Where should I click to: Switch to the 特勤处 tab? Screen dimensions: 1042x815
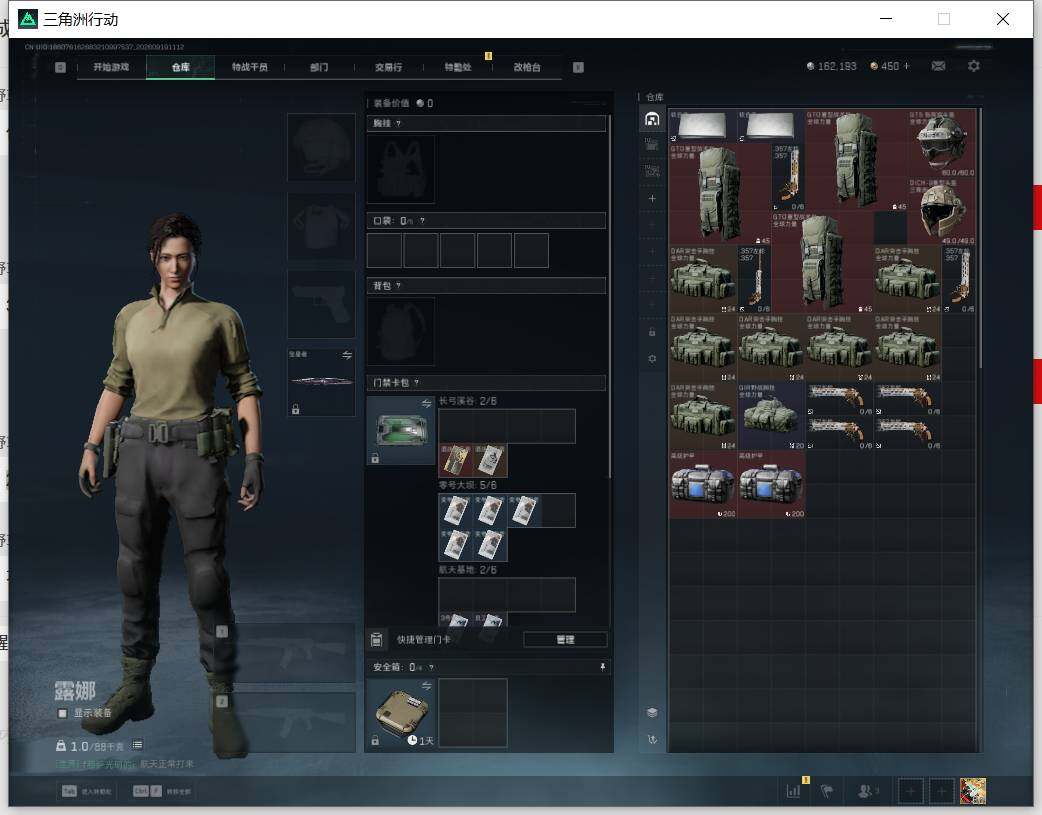pos(458,67)
